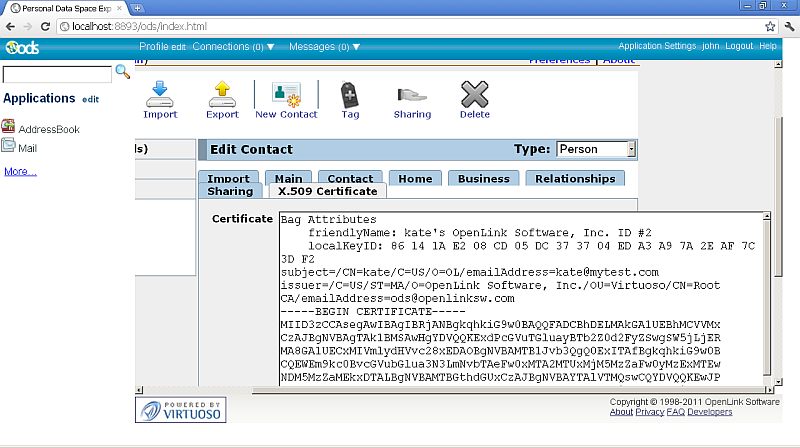The image size is (800, 448).
Task: Click the More... link in sidebar
Action: (x=20, y=171)
